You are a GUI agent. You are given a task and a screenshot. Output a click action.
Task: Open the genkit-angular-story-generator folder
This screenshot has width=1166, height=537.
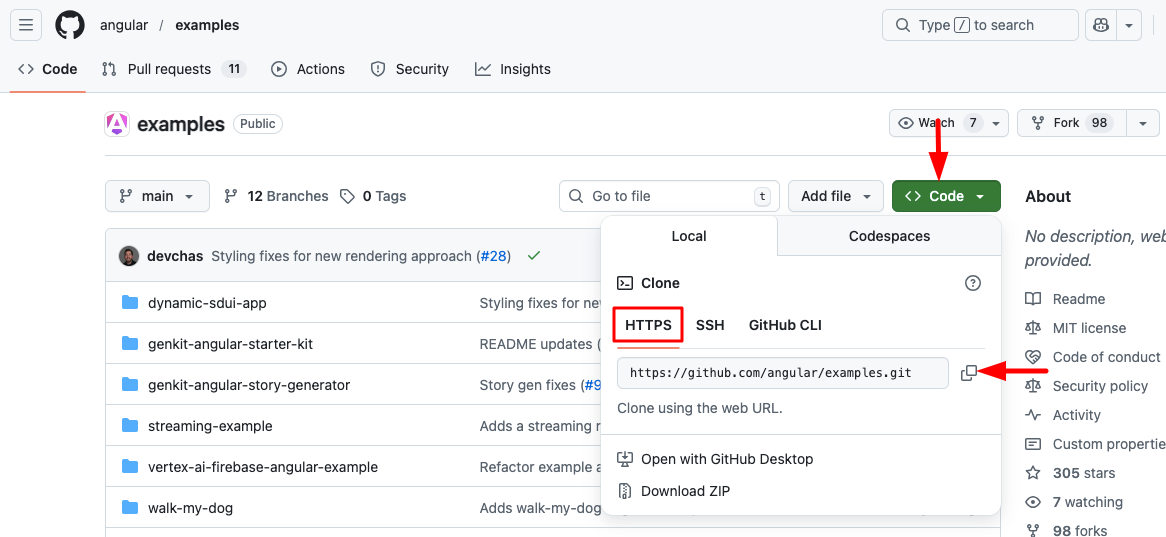[249, 385]
